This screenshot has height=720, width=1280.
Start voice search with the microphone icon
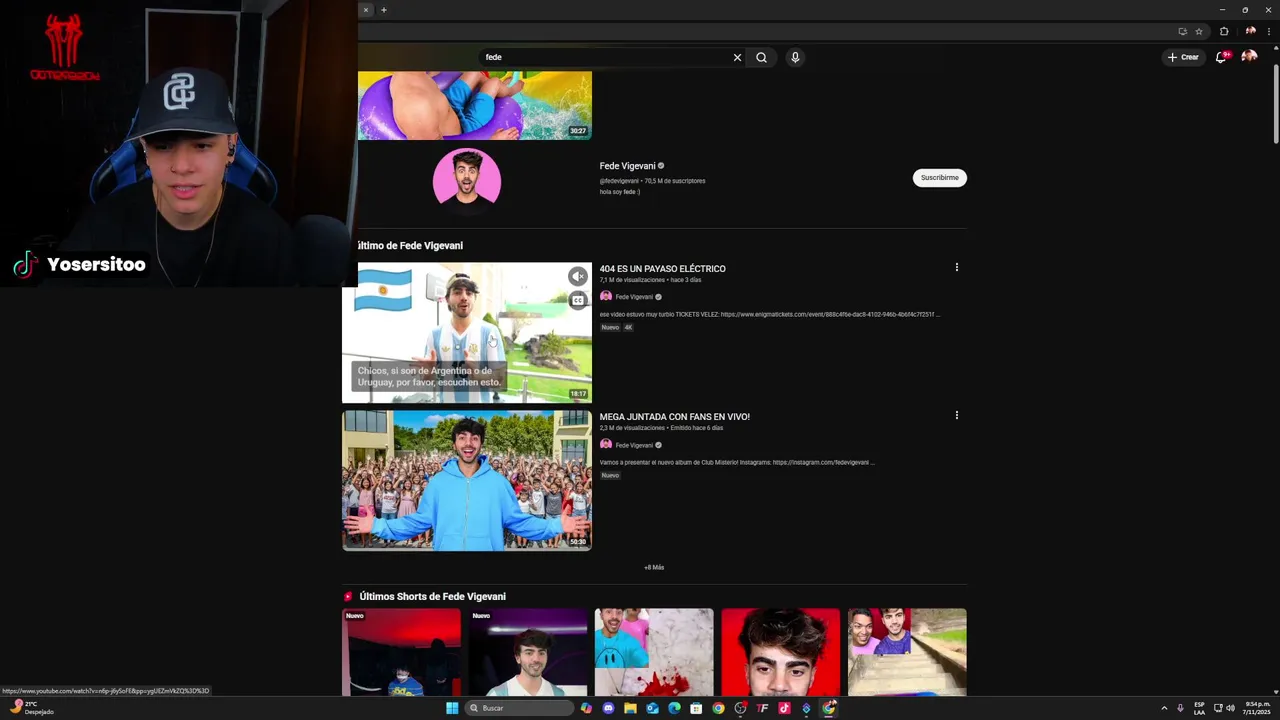pyautogui.click(x=795, y=57)
